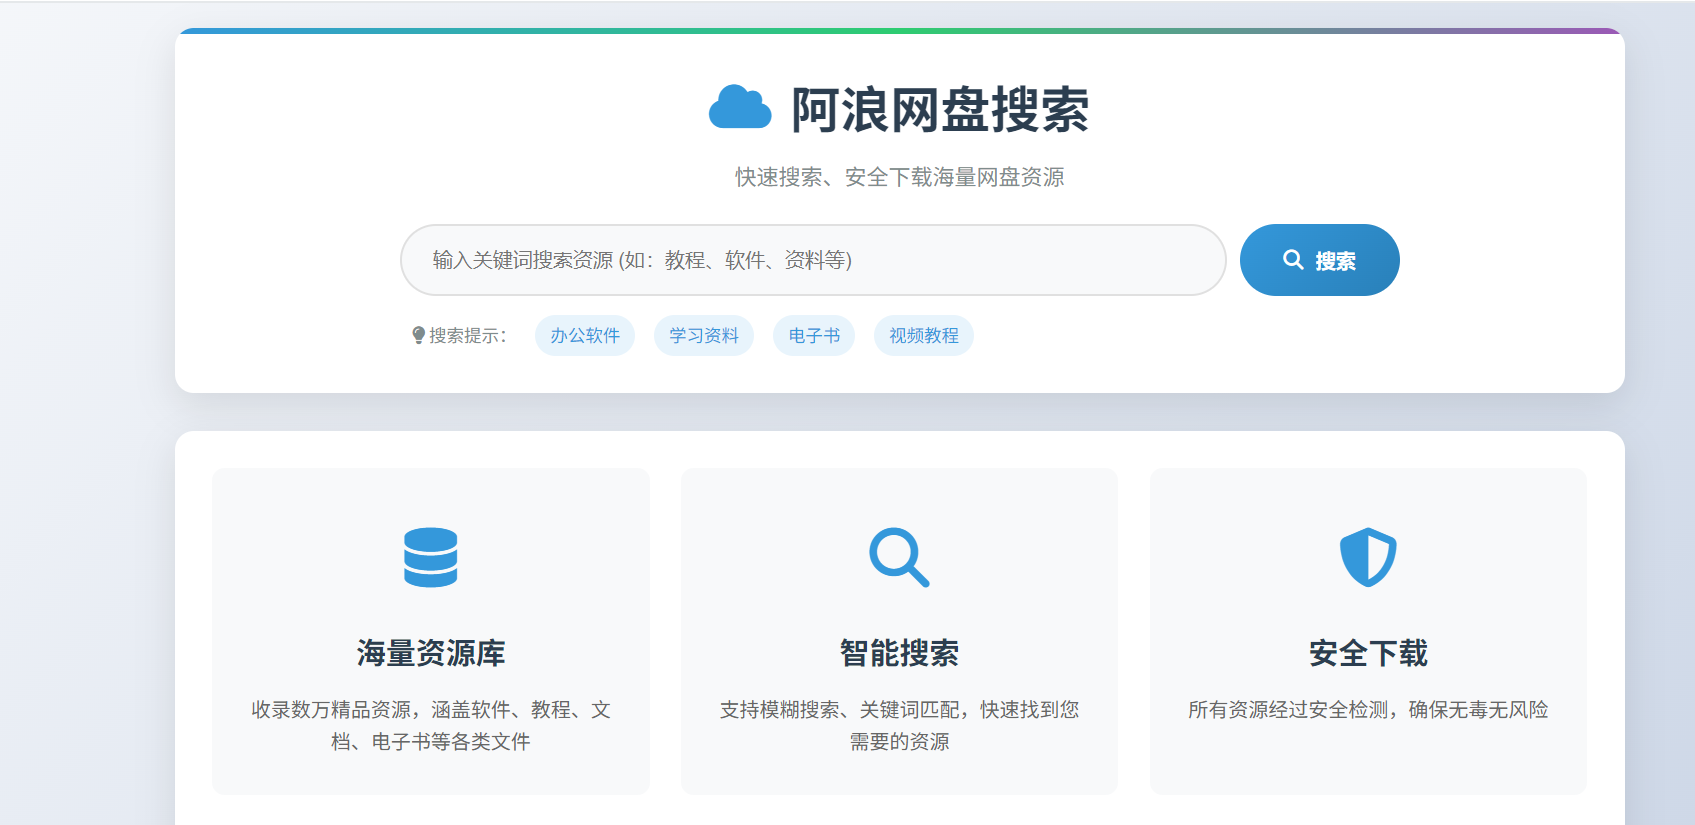Click the 安全下载 card heading
The width and height of the screenshot is (1695, 825).
point(1368,653)
